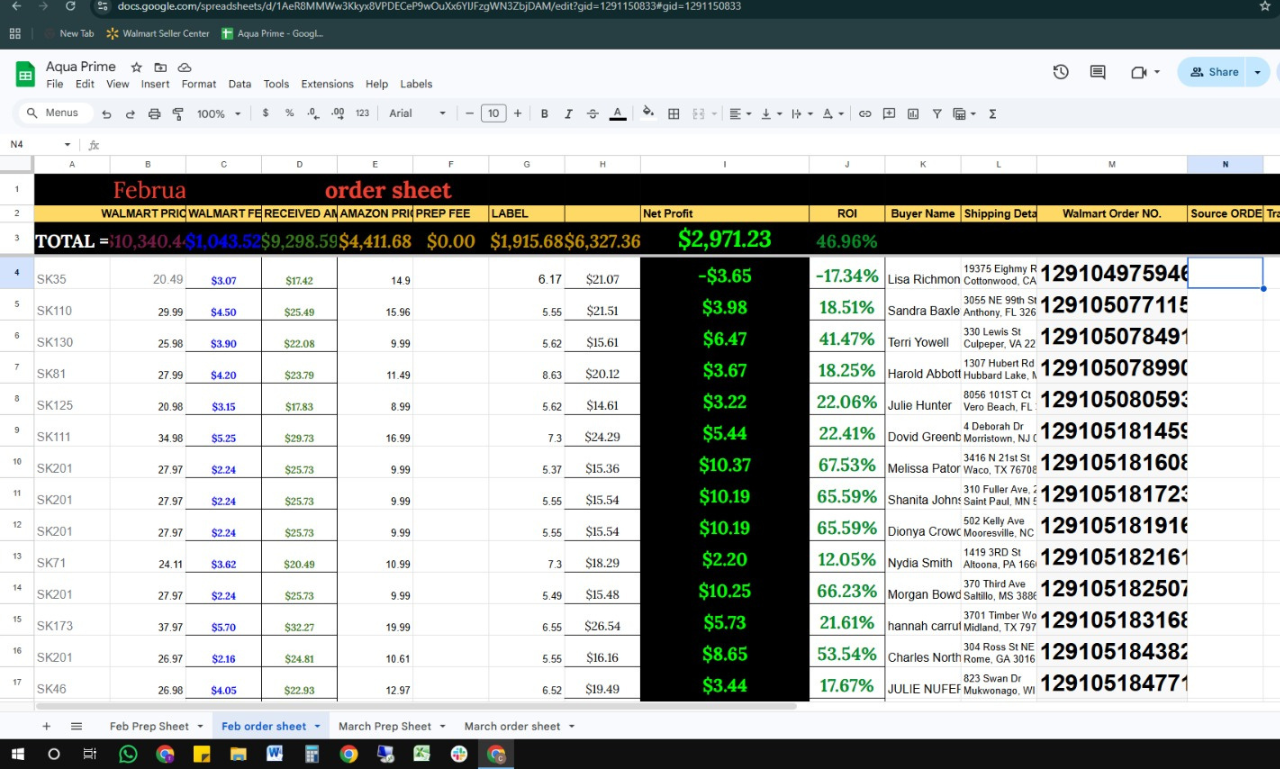Click Aqua Prime bookmark in bookmarks bar

[272, 33]
